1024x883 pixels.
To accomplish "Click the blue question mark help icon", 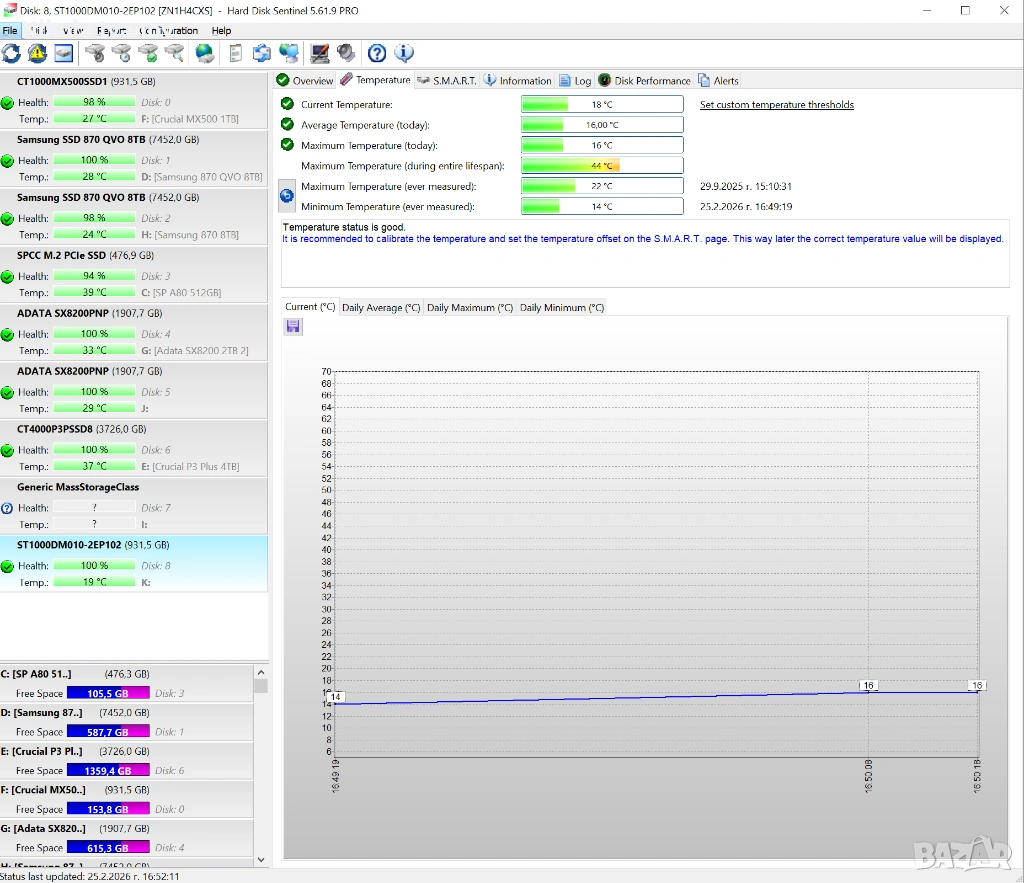I will click(377, 53).
